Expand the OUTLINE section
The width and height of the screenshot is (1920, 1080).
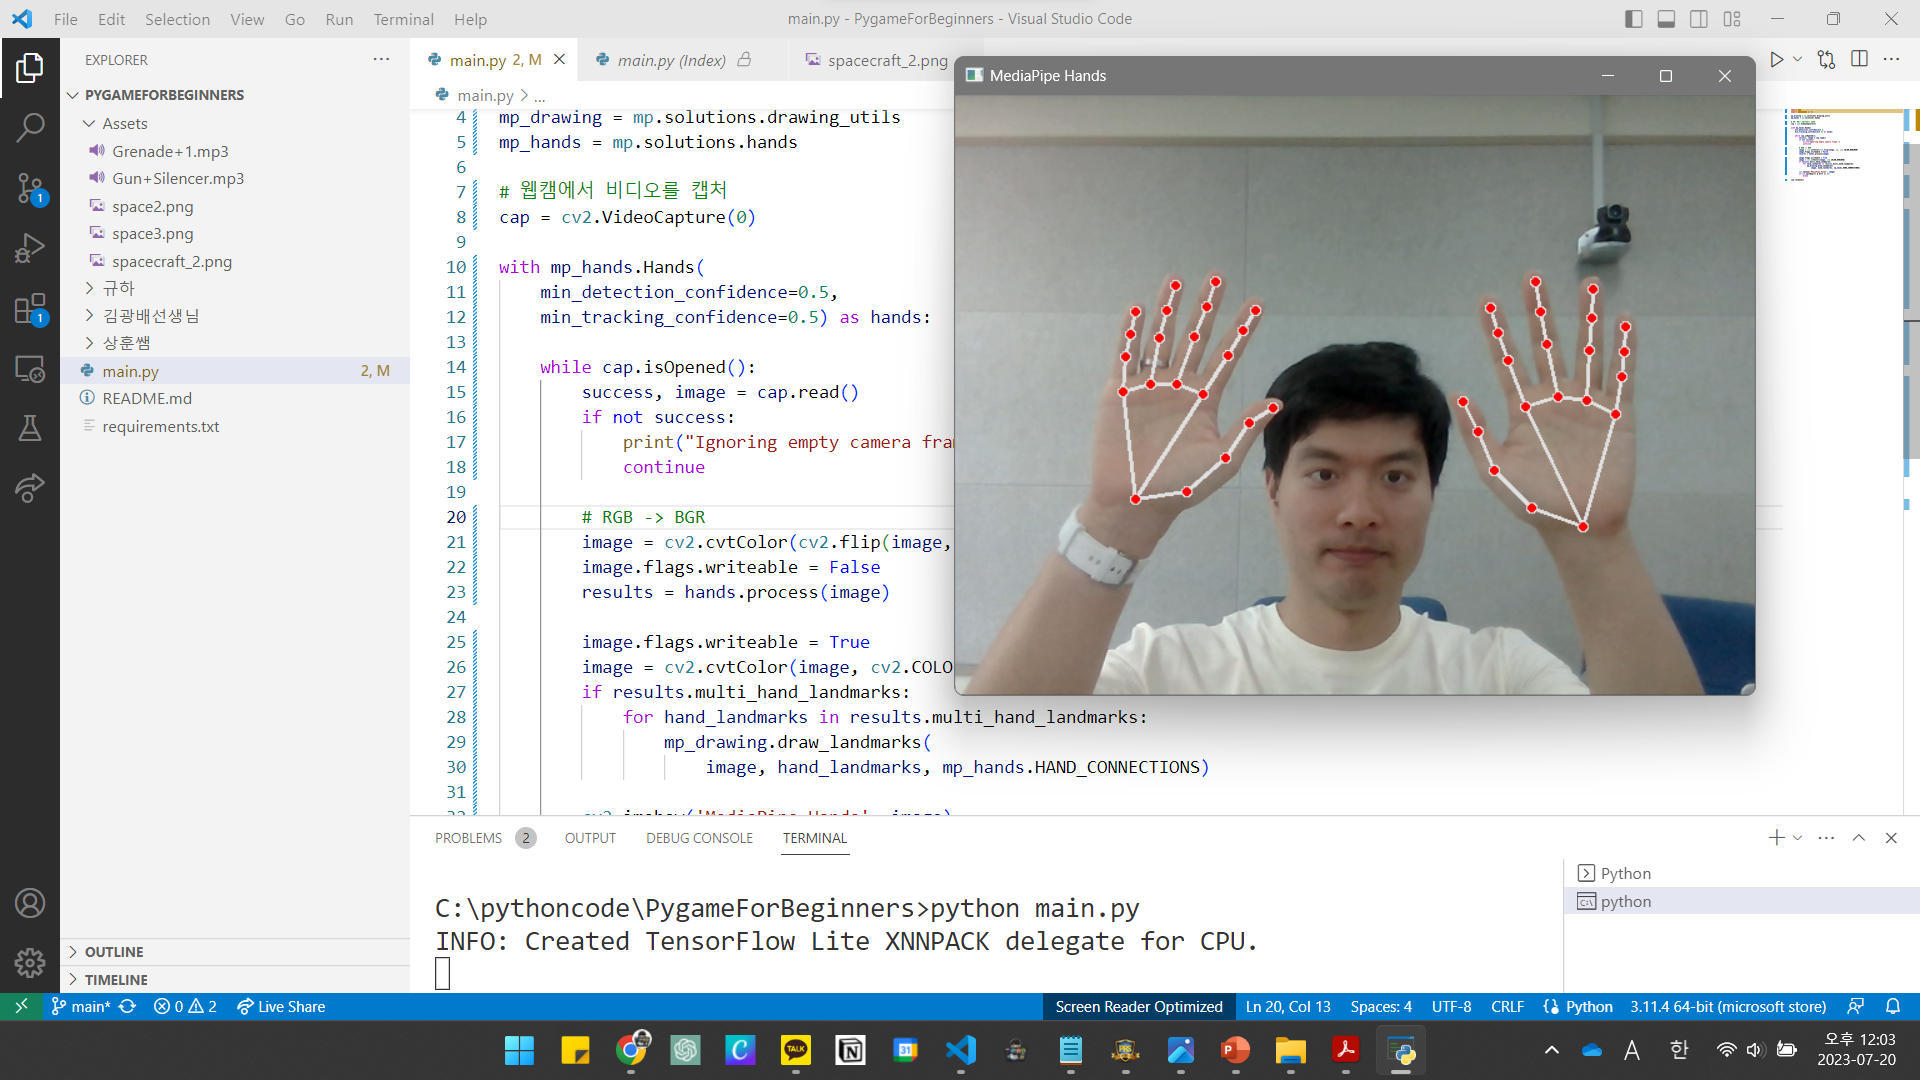(x=114, y=952)
